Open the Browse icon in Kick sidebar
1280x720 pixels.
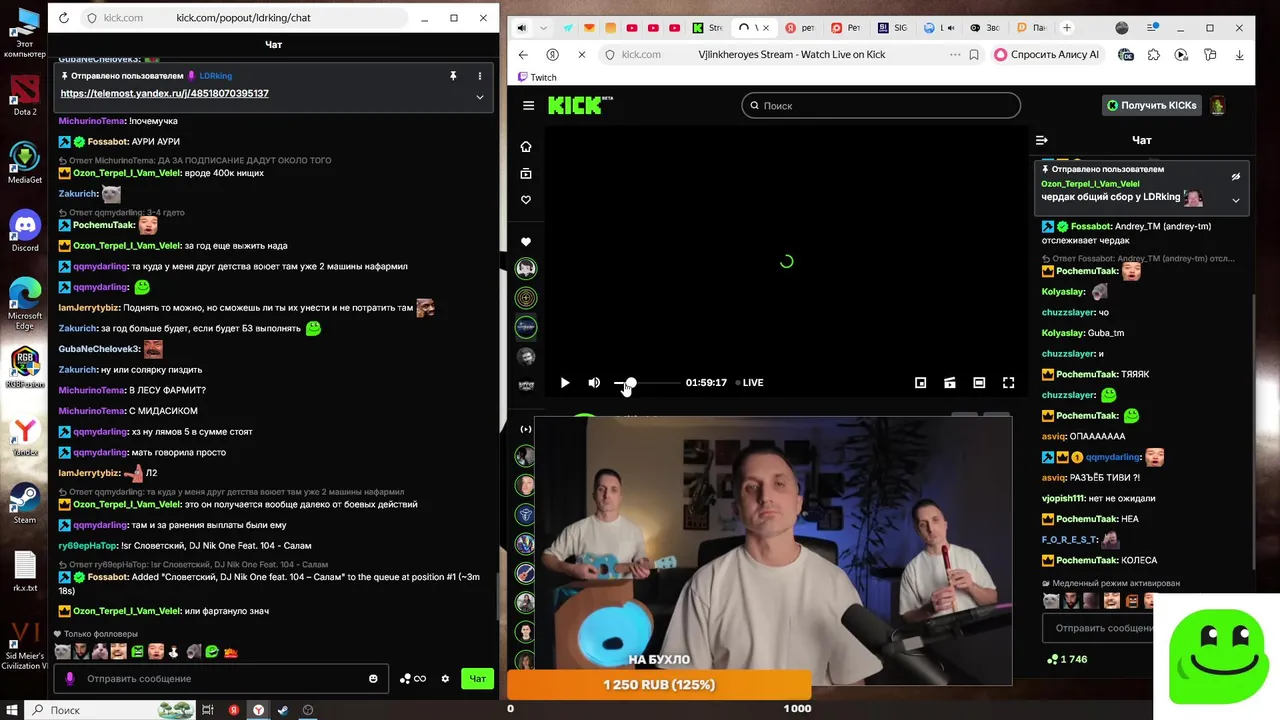(x=526, y=174)
